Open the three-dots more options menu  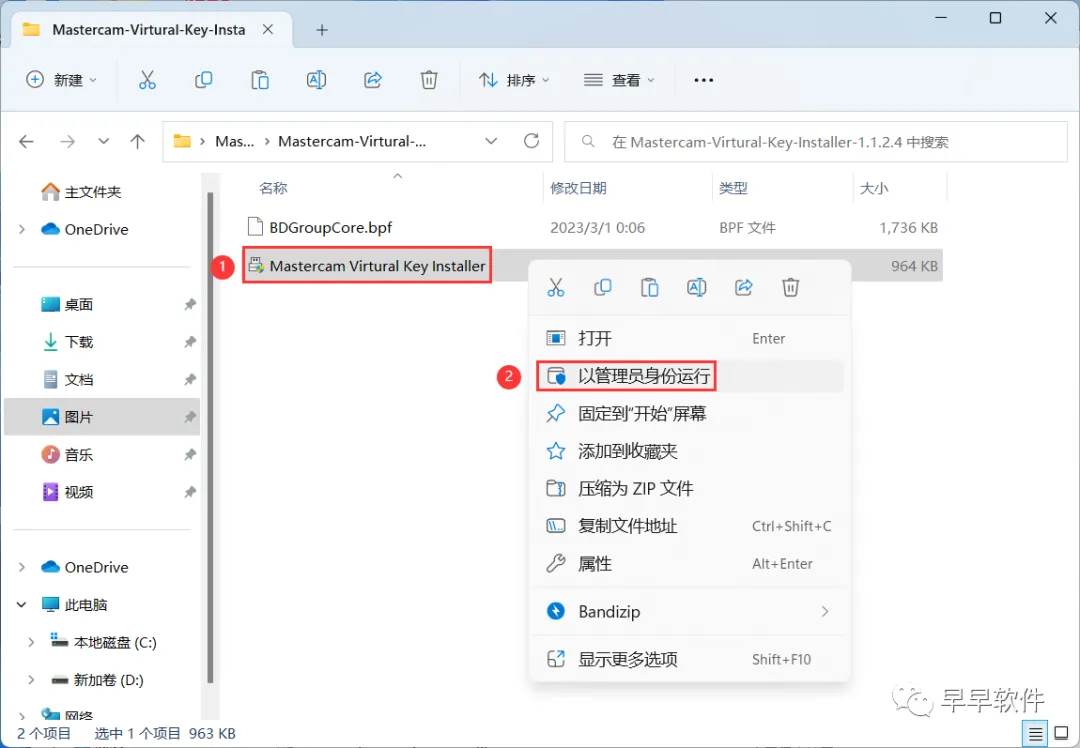pyautogui.click(x=703, y=81)
